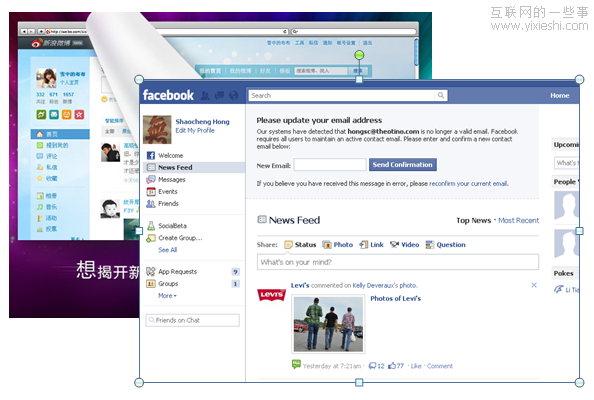Click teal Weibo mail icon
This screenshot has width=594, height=400.
[54, 114]
